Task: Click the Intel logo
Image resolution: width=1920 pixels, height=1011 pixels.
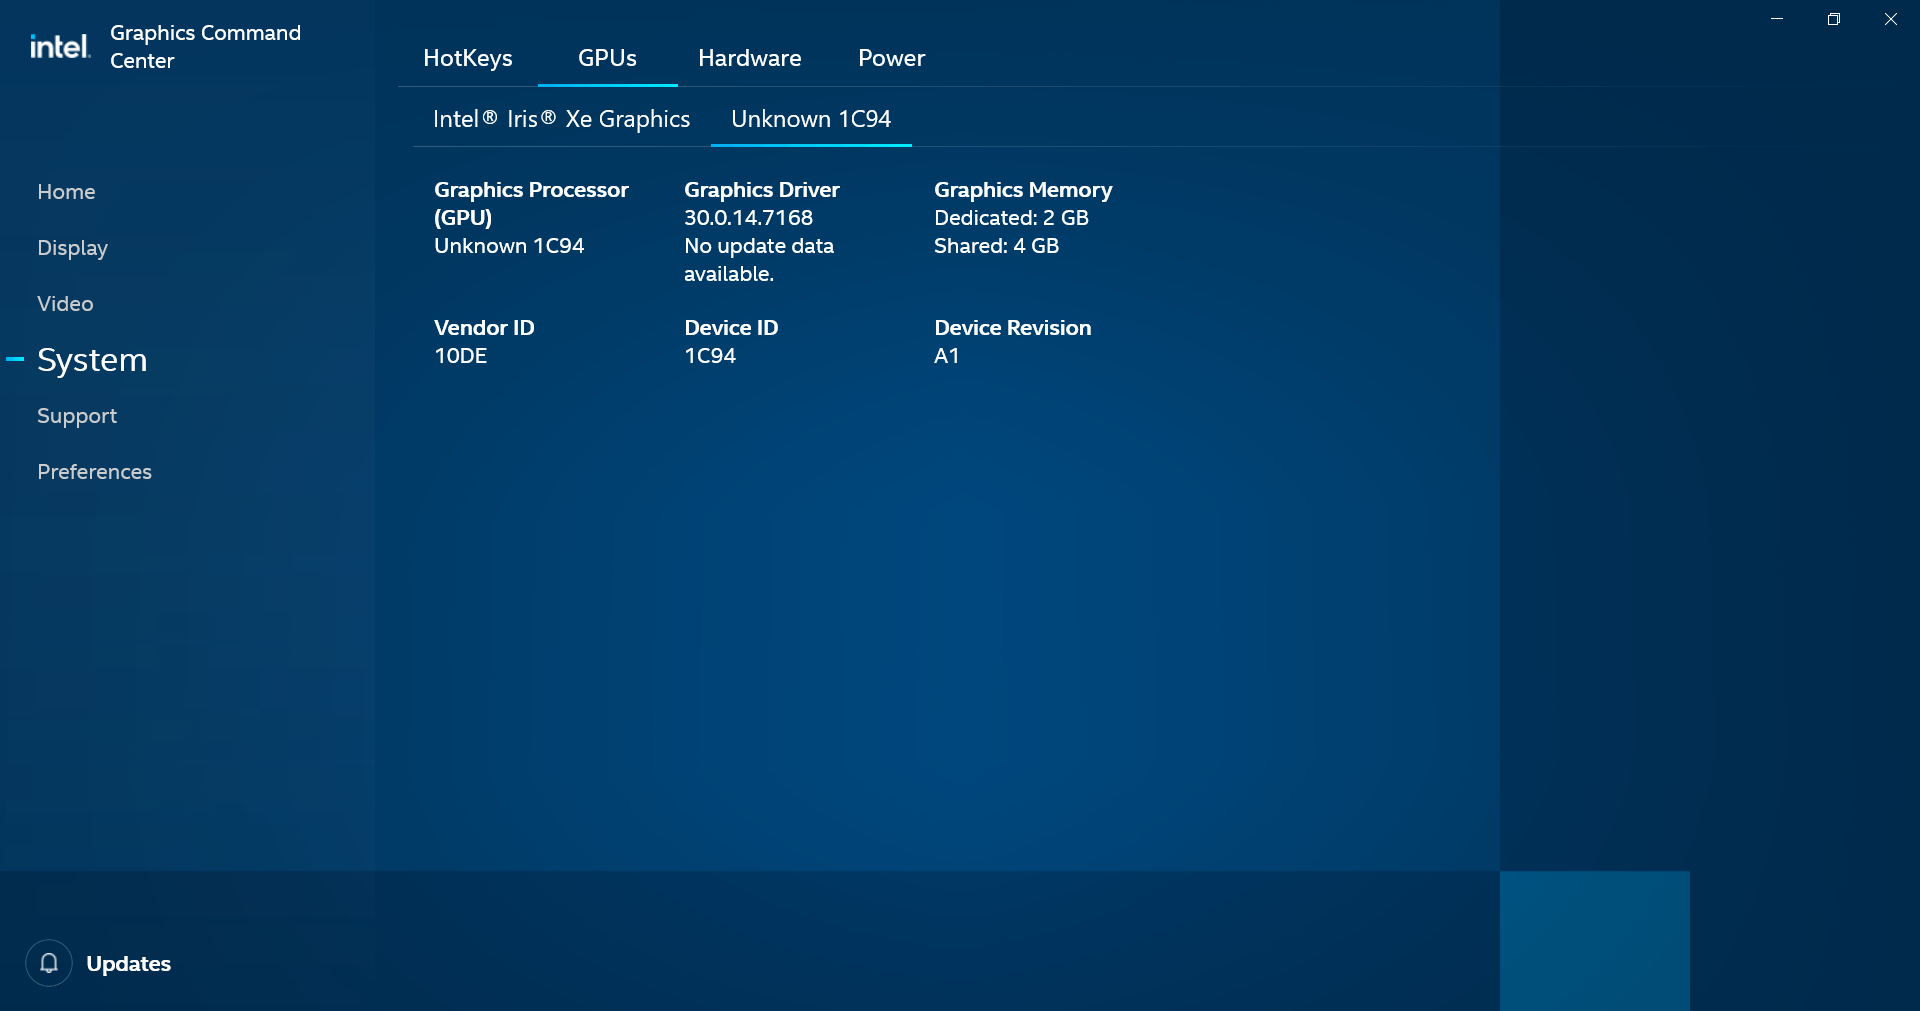Action: [x=59, y=45]
